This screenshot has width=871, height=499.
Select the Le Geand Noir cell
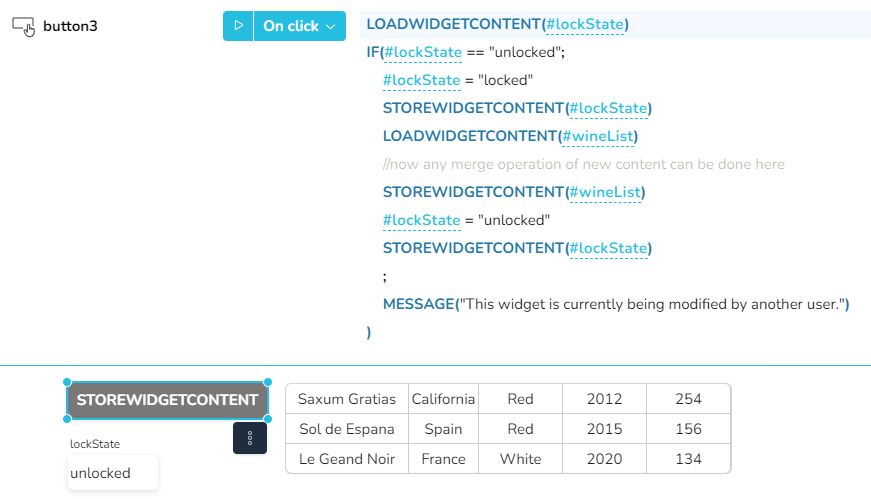(x=347, y=459)
